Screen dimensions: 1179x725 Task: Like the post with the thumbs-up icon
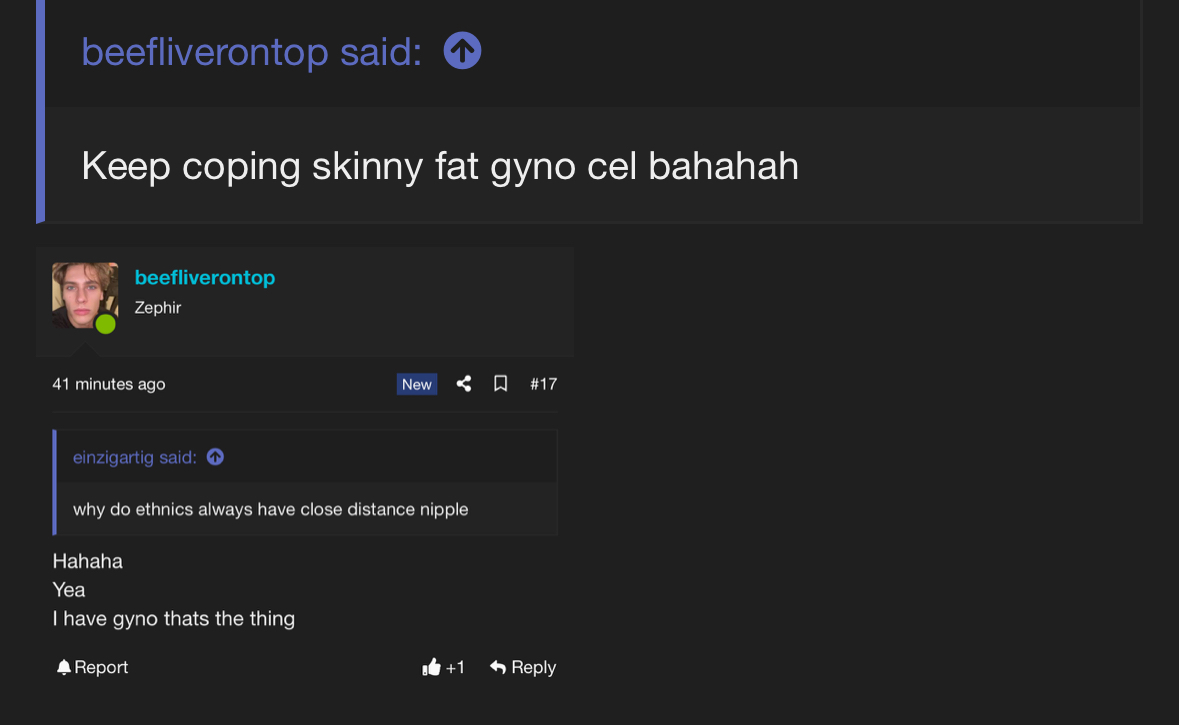432,667
